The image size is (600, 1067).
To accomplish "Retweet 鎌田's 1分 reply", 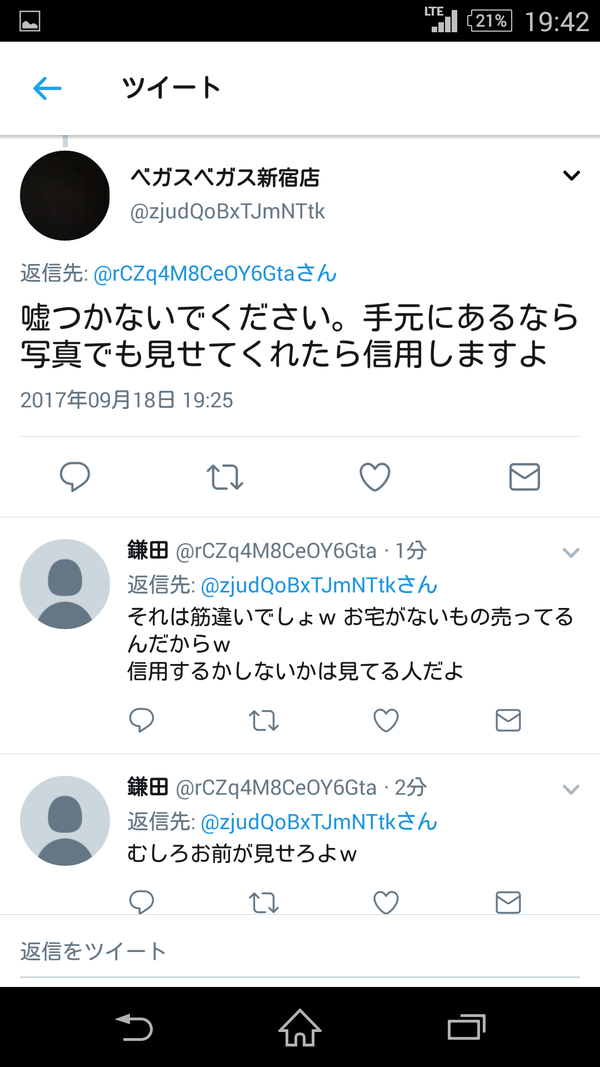I will 264,720.
